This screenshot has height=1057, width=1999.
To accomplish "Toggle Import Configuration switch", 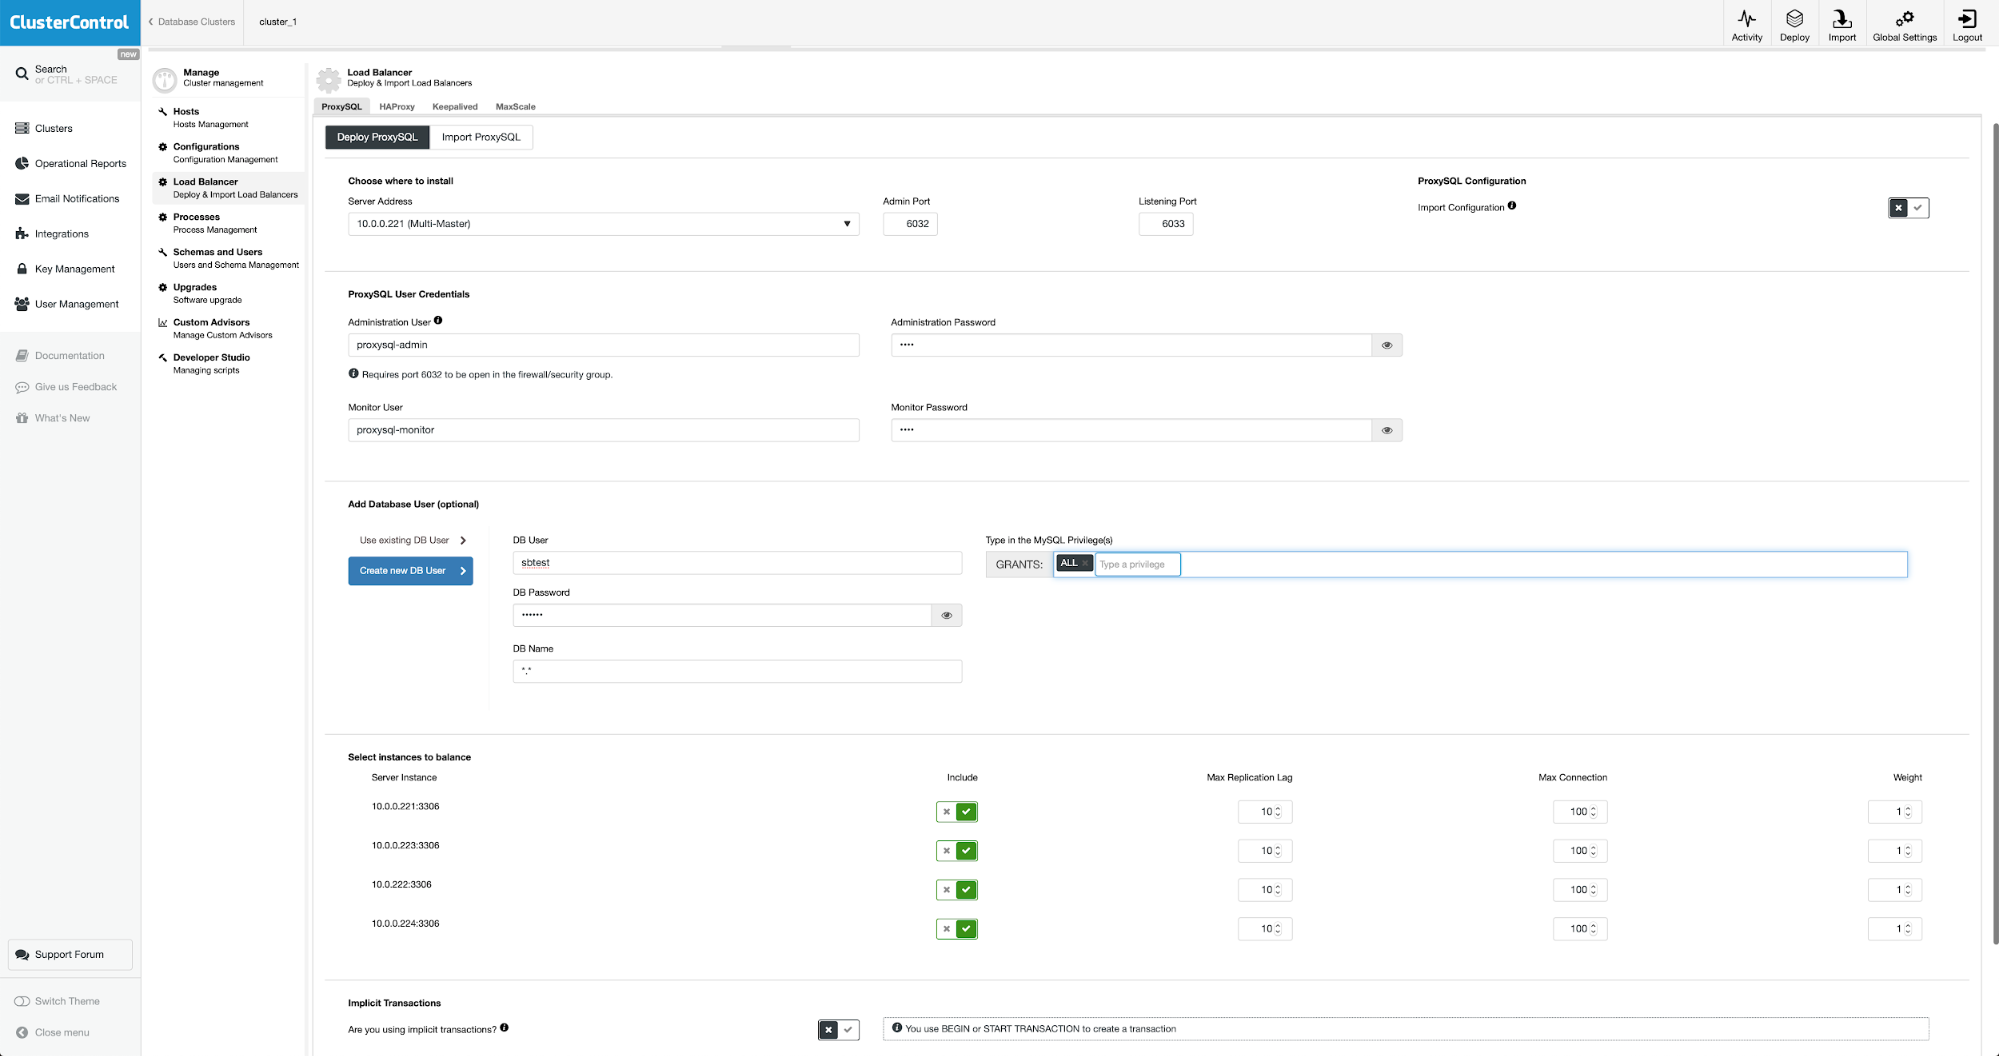I will 1908,208.
